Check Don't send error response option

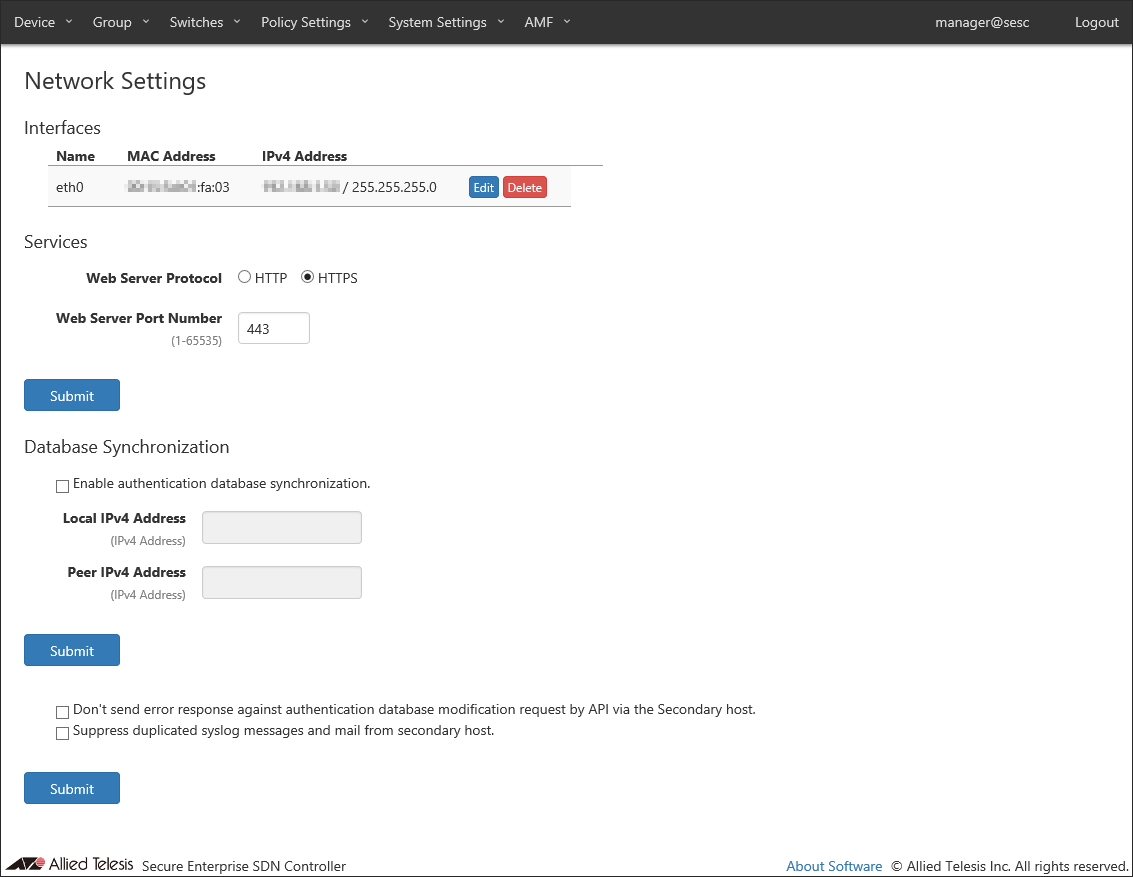(62, 712)
